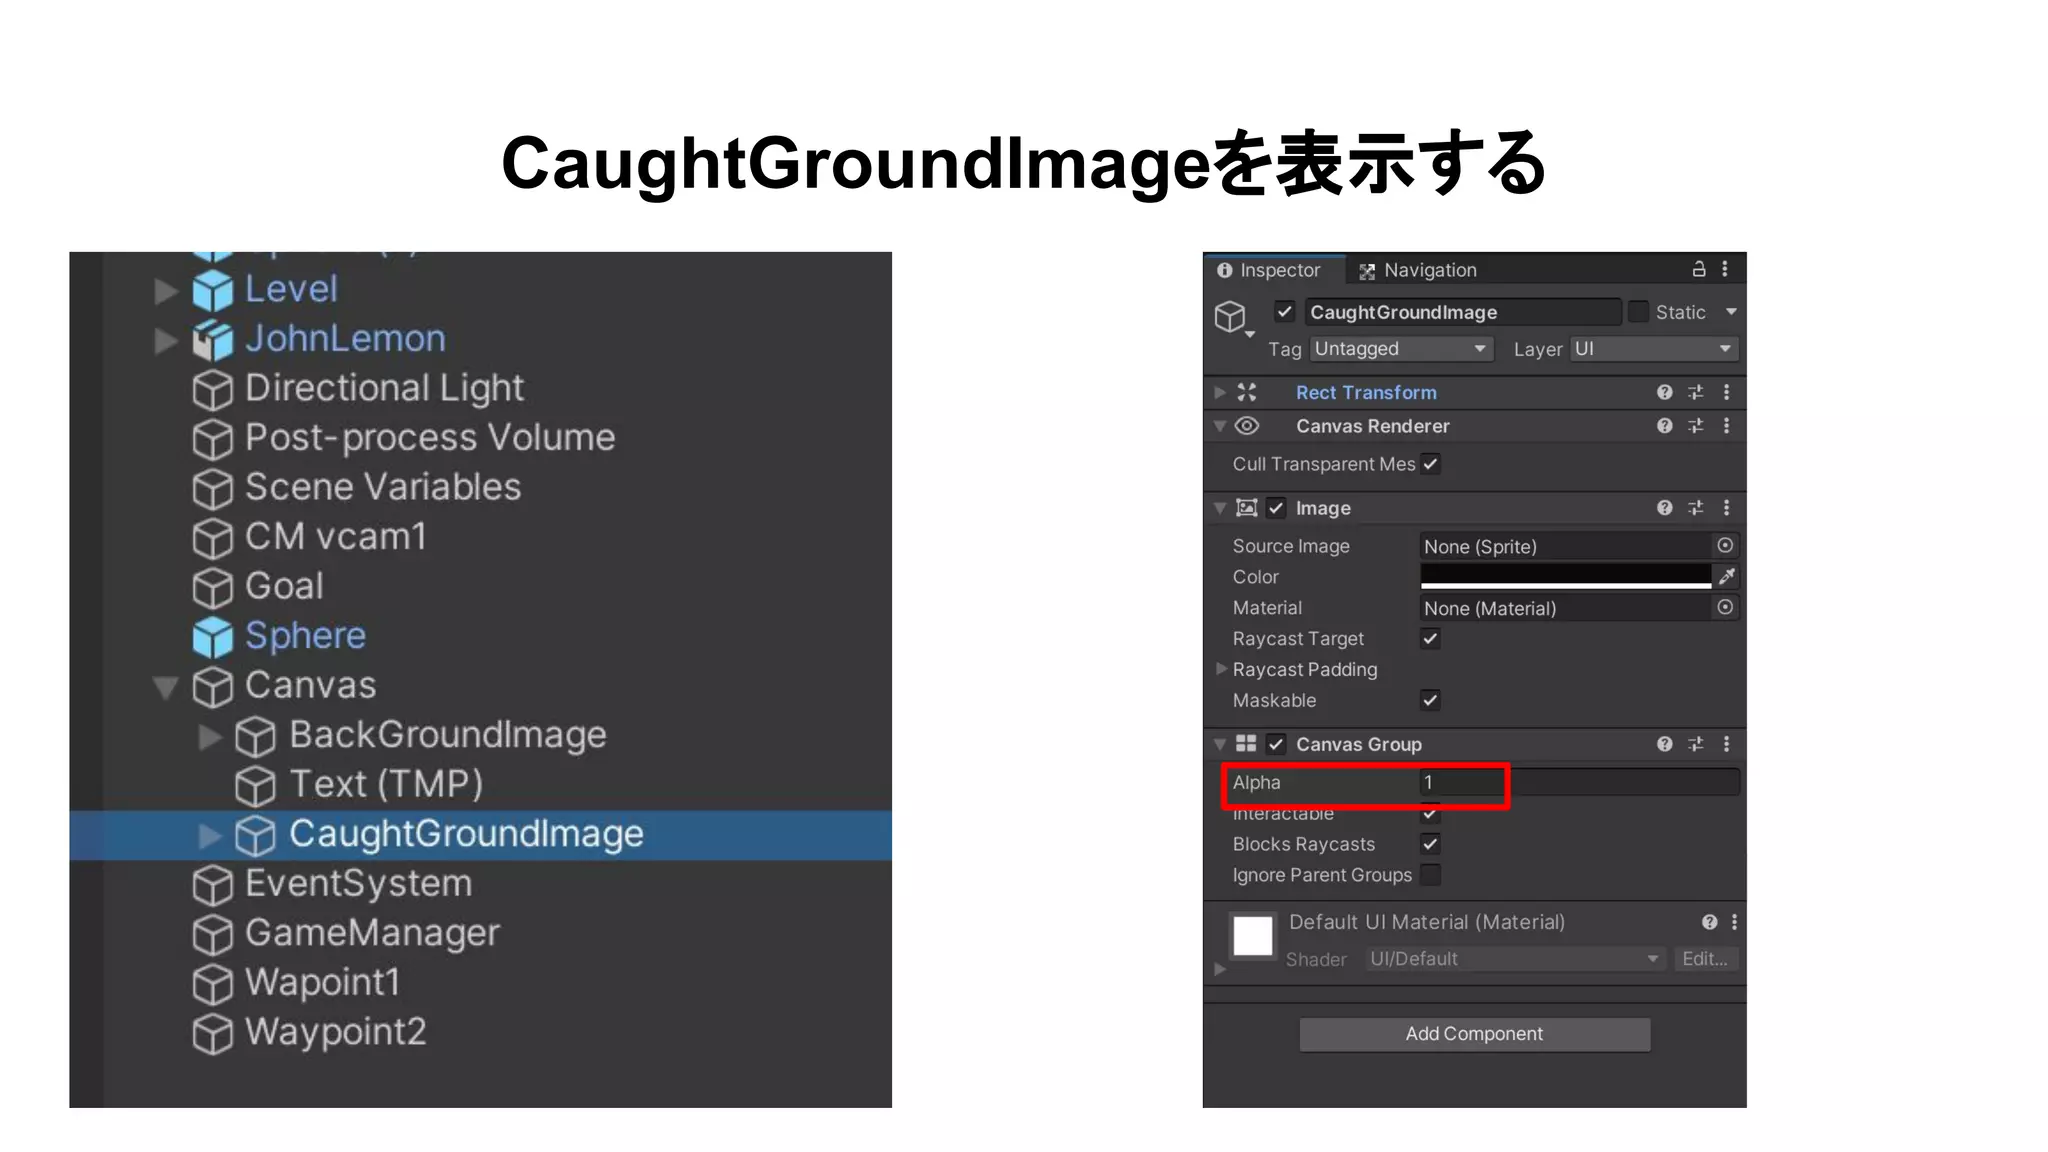This screenshot has width=2048, height=1152.
Task: Click the Canvas object cube icon
Action: pos(212,687)
